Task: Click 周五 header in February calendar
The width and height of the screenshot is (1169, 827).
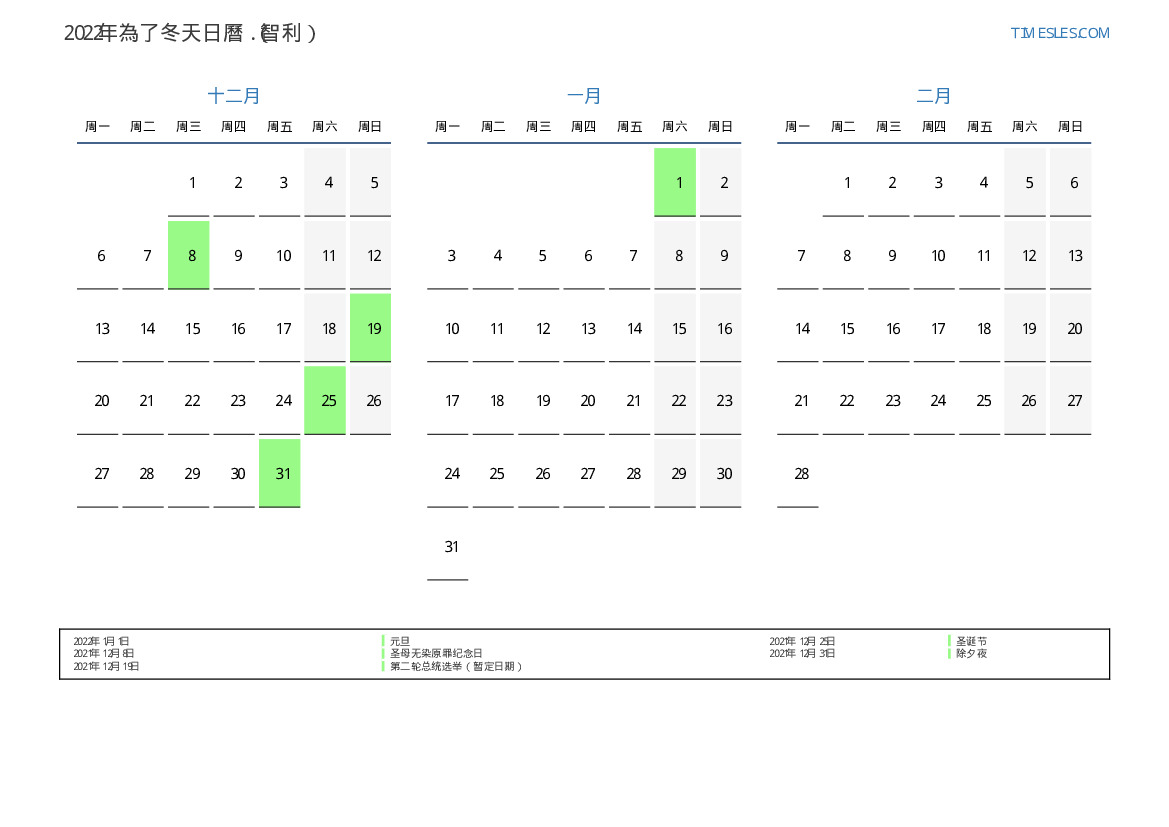Action: pos(980,127)
